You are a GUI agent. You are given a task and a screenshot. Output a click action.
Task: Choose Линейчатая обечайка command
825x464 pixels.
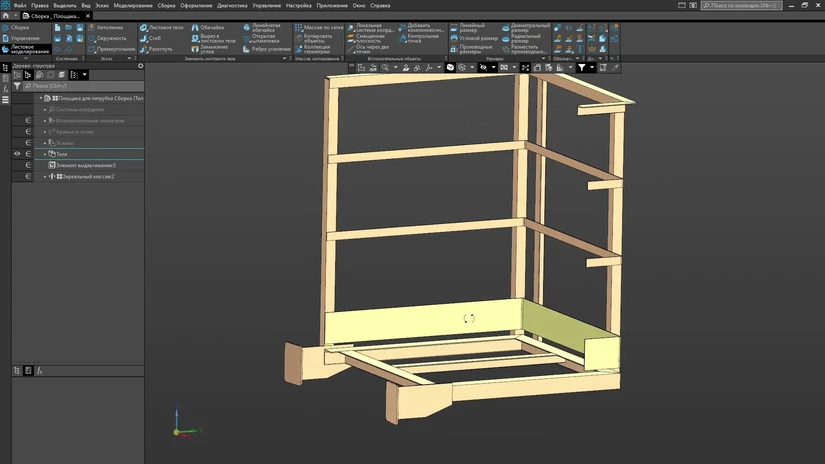(261, 27)
